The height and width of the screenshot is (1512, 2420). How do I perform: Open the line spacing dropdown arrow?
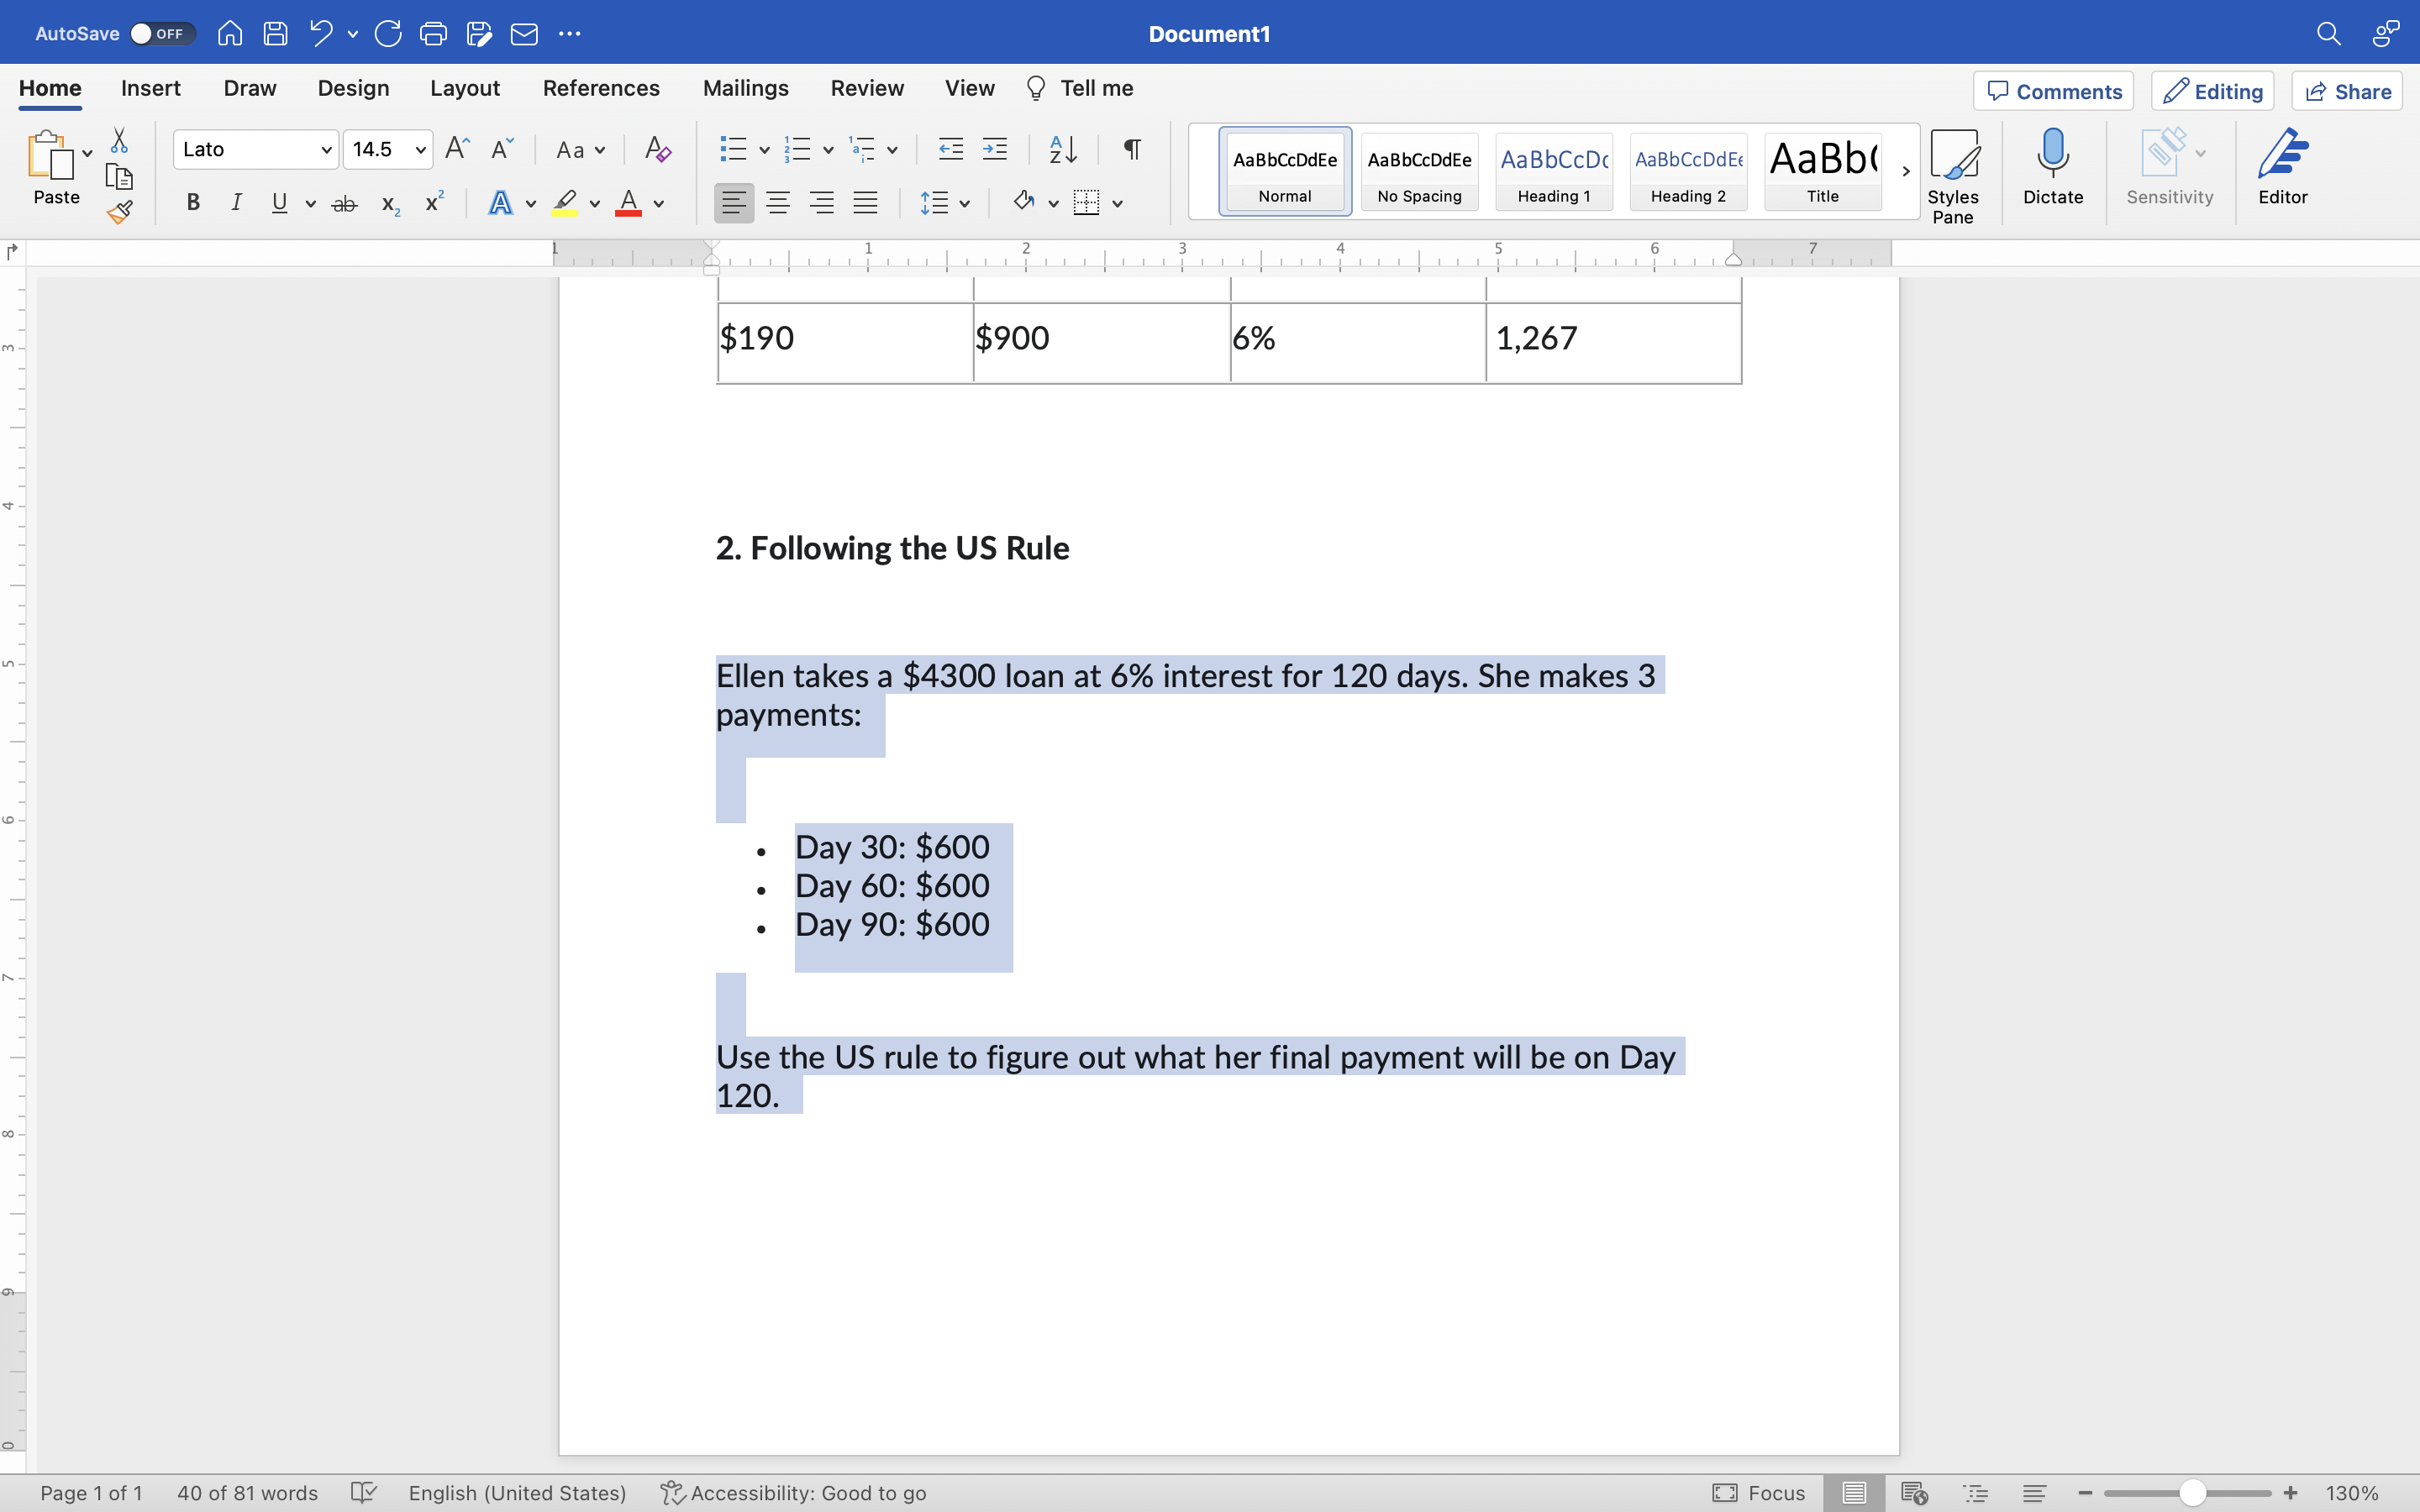tap(964, 204)
